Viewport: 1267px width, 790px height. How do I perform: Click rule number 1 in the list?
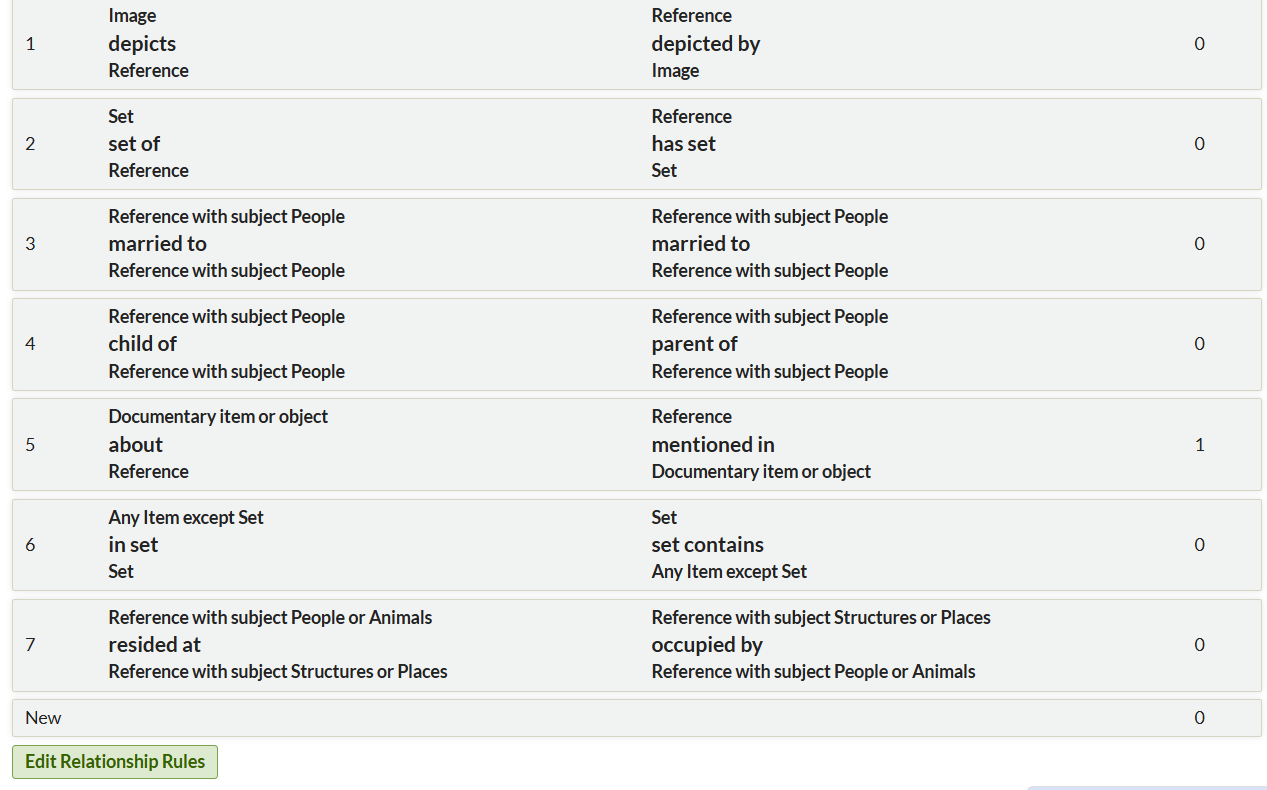coord(30,44)
